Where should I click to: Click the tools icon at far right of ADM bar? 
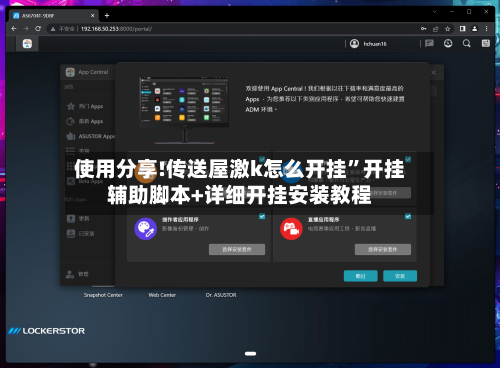(486, 43)
